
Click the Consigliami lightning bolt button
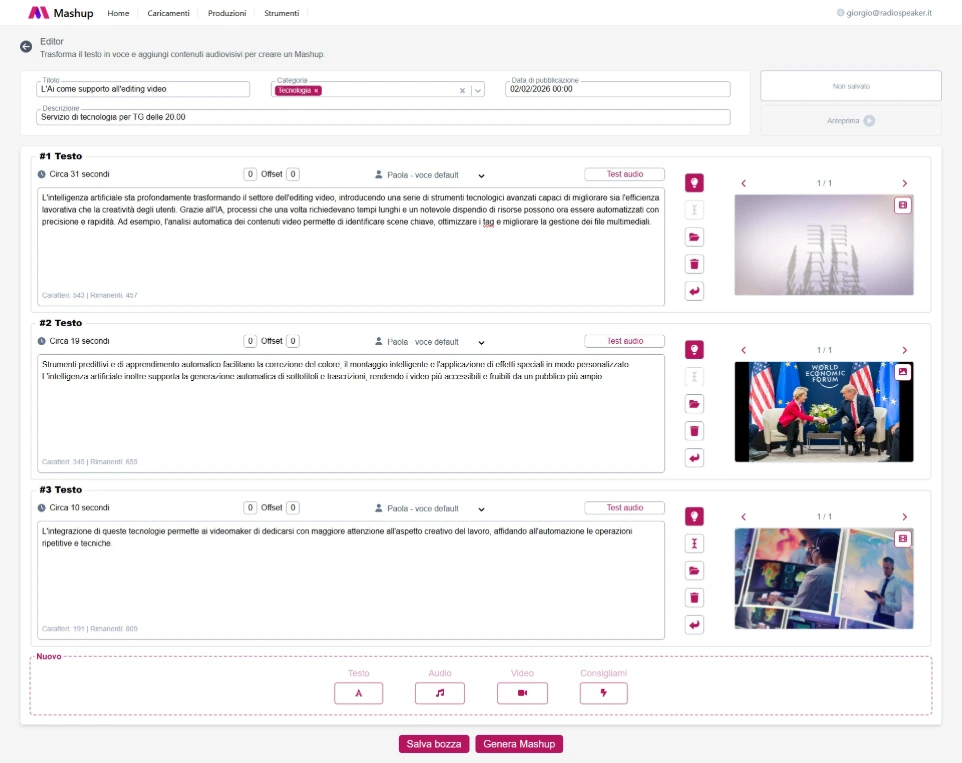(603, 693)
